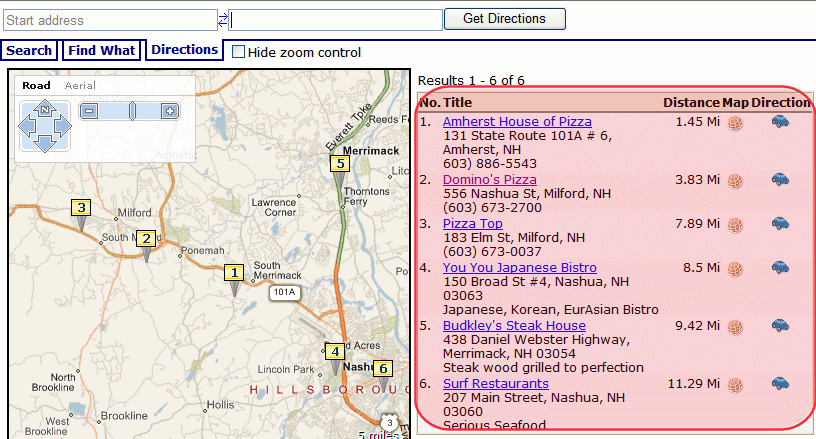Focus the Start address input field
Screen dimensions: 816x439
click(110, 20)
